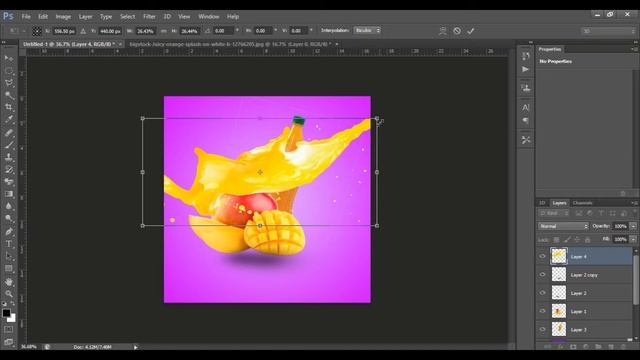This screenshot has height=360, width=640.
Task: Select the Healing Brush tool
Action: (9, 132)
